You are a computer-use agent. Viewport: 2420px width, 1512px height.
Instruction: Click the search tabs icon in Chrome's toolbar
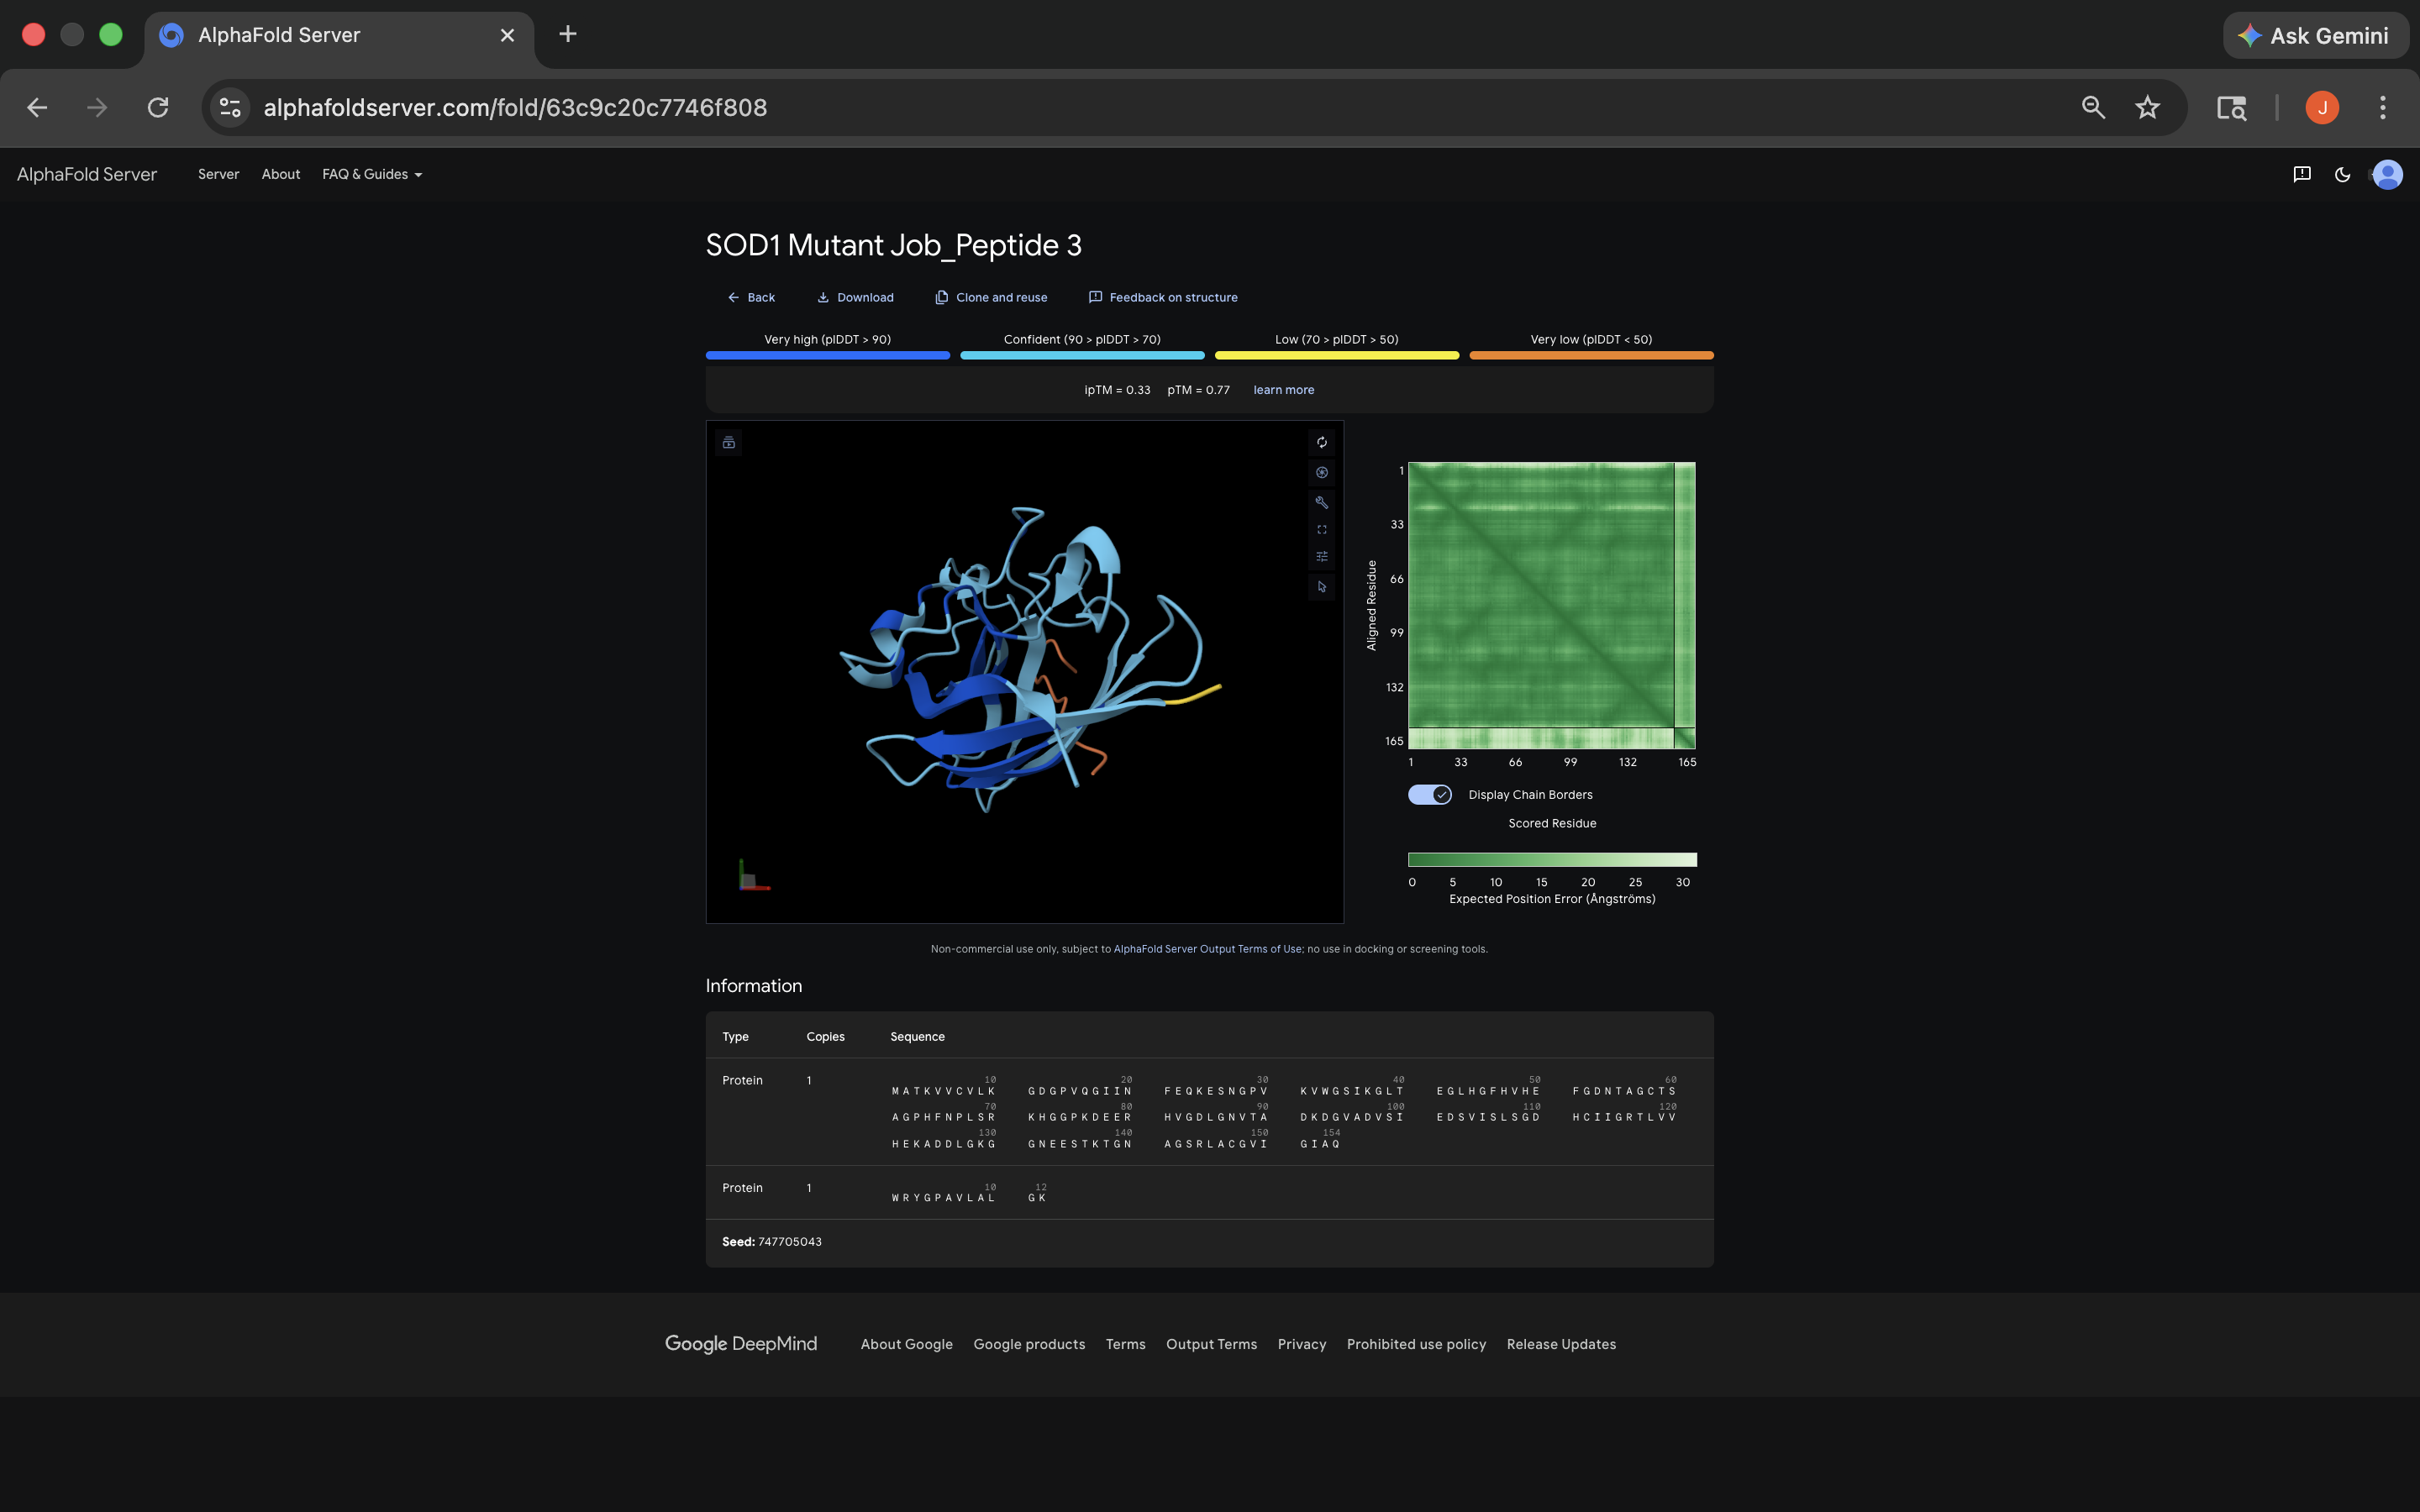[x=2231, y=107]
